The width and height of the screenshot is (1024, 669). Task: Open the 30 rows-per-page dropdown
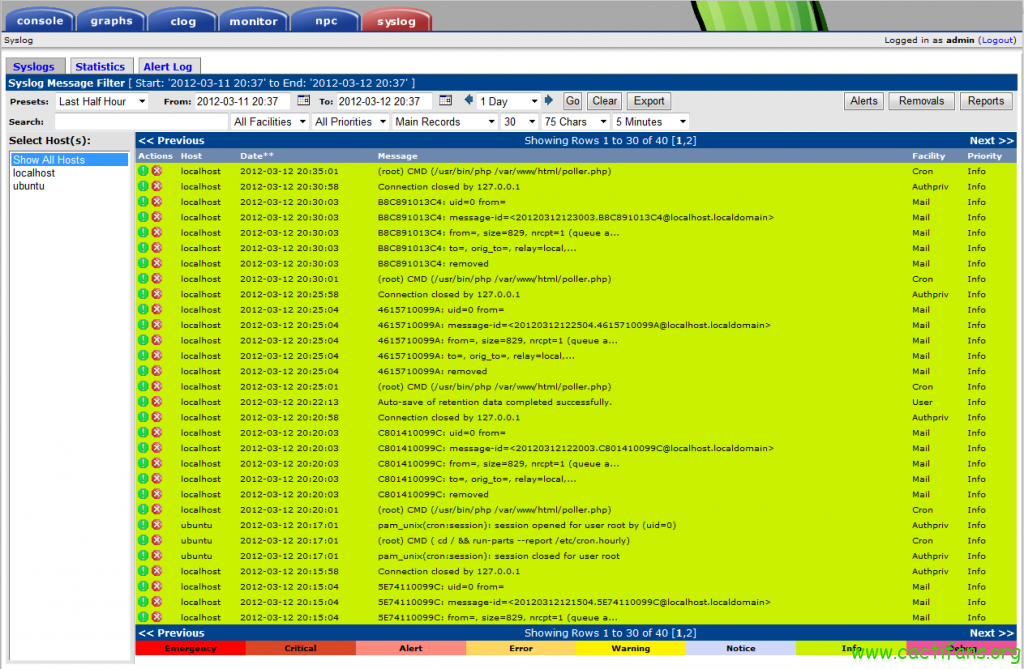(x=519, y=122)
